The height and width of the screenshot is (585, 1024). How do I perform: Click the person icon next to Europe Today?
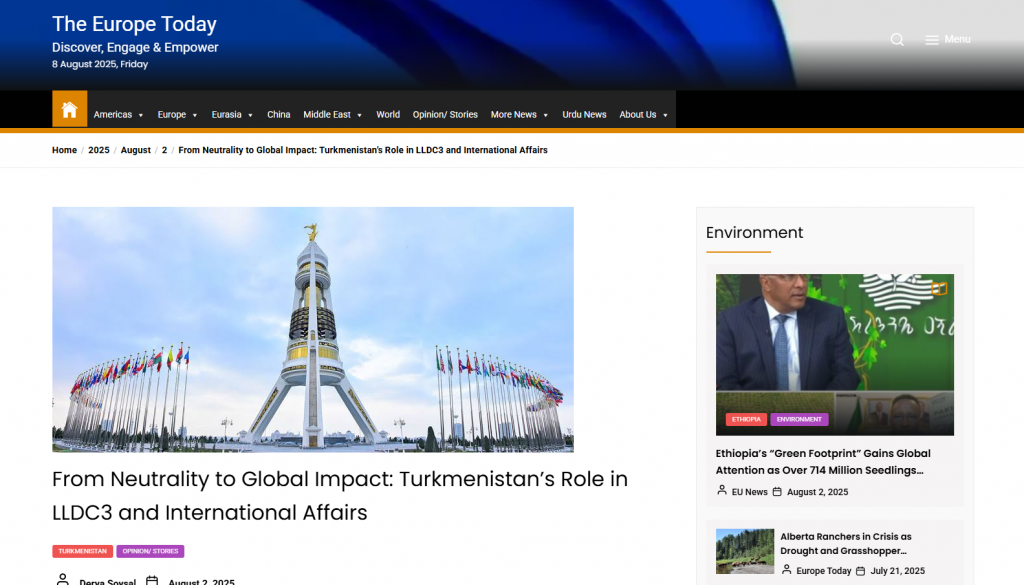point(788,570)
